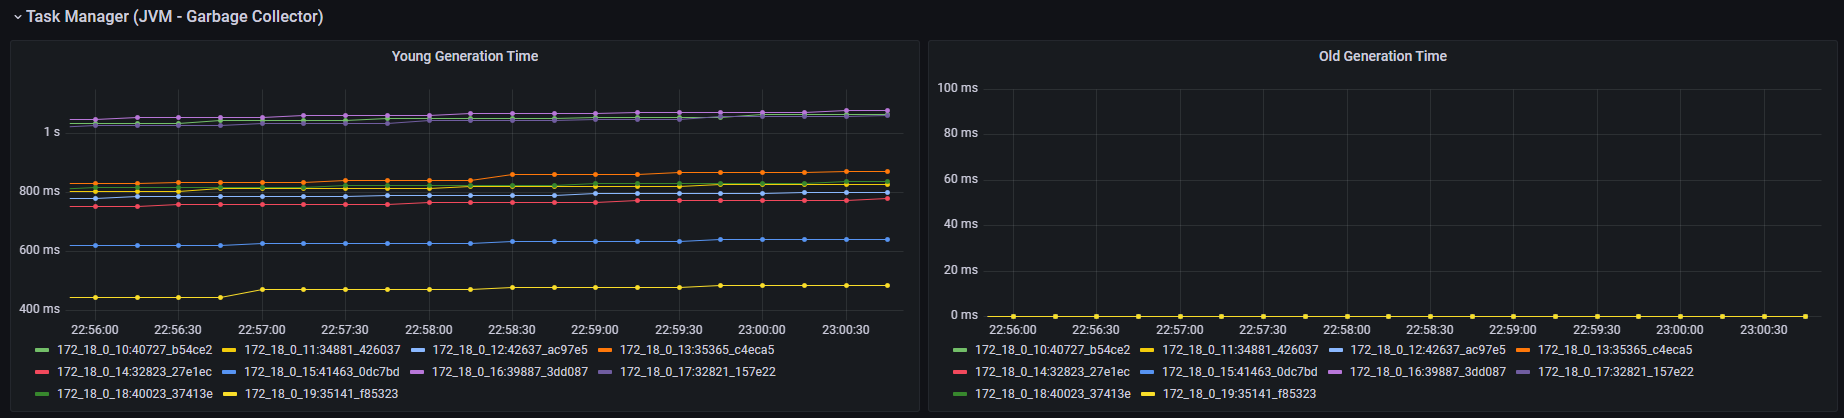Toggle 172_18_0_10:40727_b54ce2 series in Young Generation legend
The width and height of the screenshot is (1844, 418).
[x=134, y=350]
